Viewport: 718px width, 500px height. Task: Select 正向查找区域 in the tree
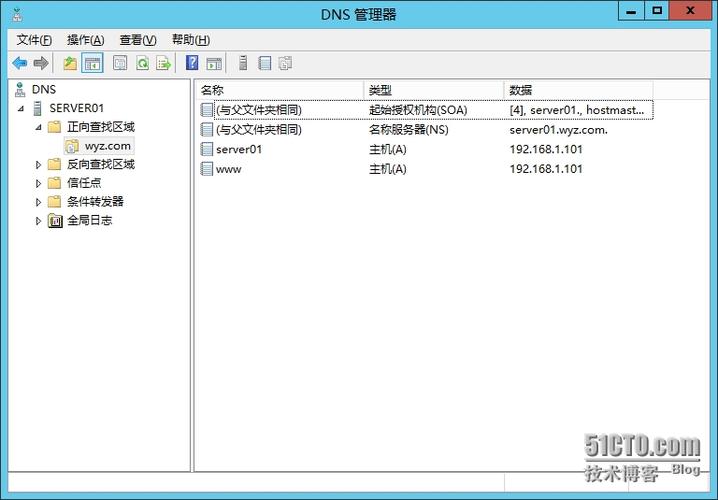pos(101,127)
